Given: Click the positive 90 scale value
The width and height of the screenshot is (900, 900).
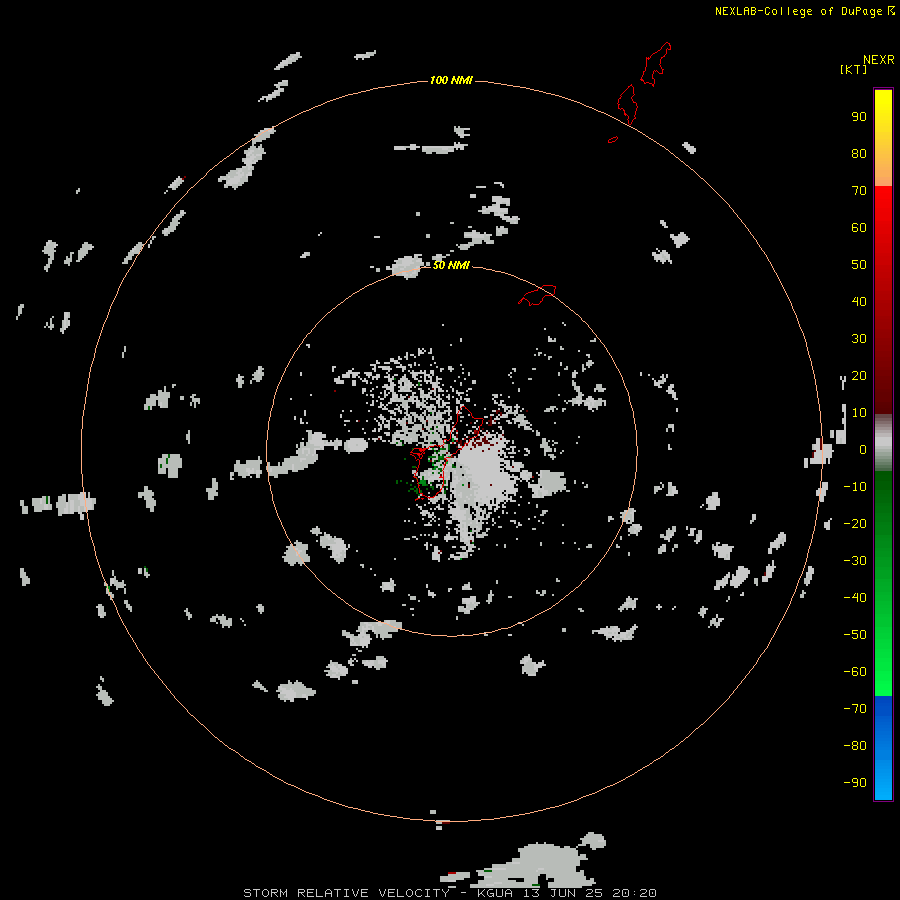Looking at the screenshot, I should (x=859, y=117).
